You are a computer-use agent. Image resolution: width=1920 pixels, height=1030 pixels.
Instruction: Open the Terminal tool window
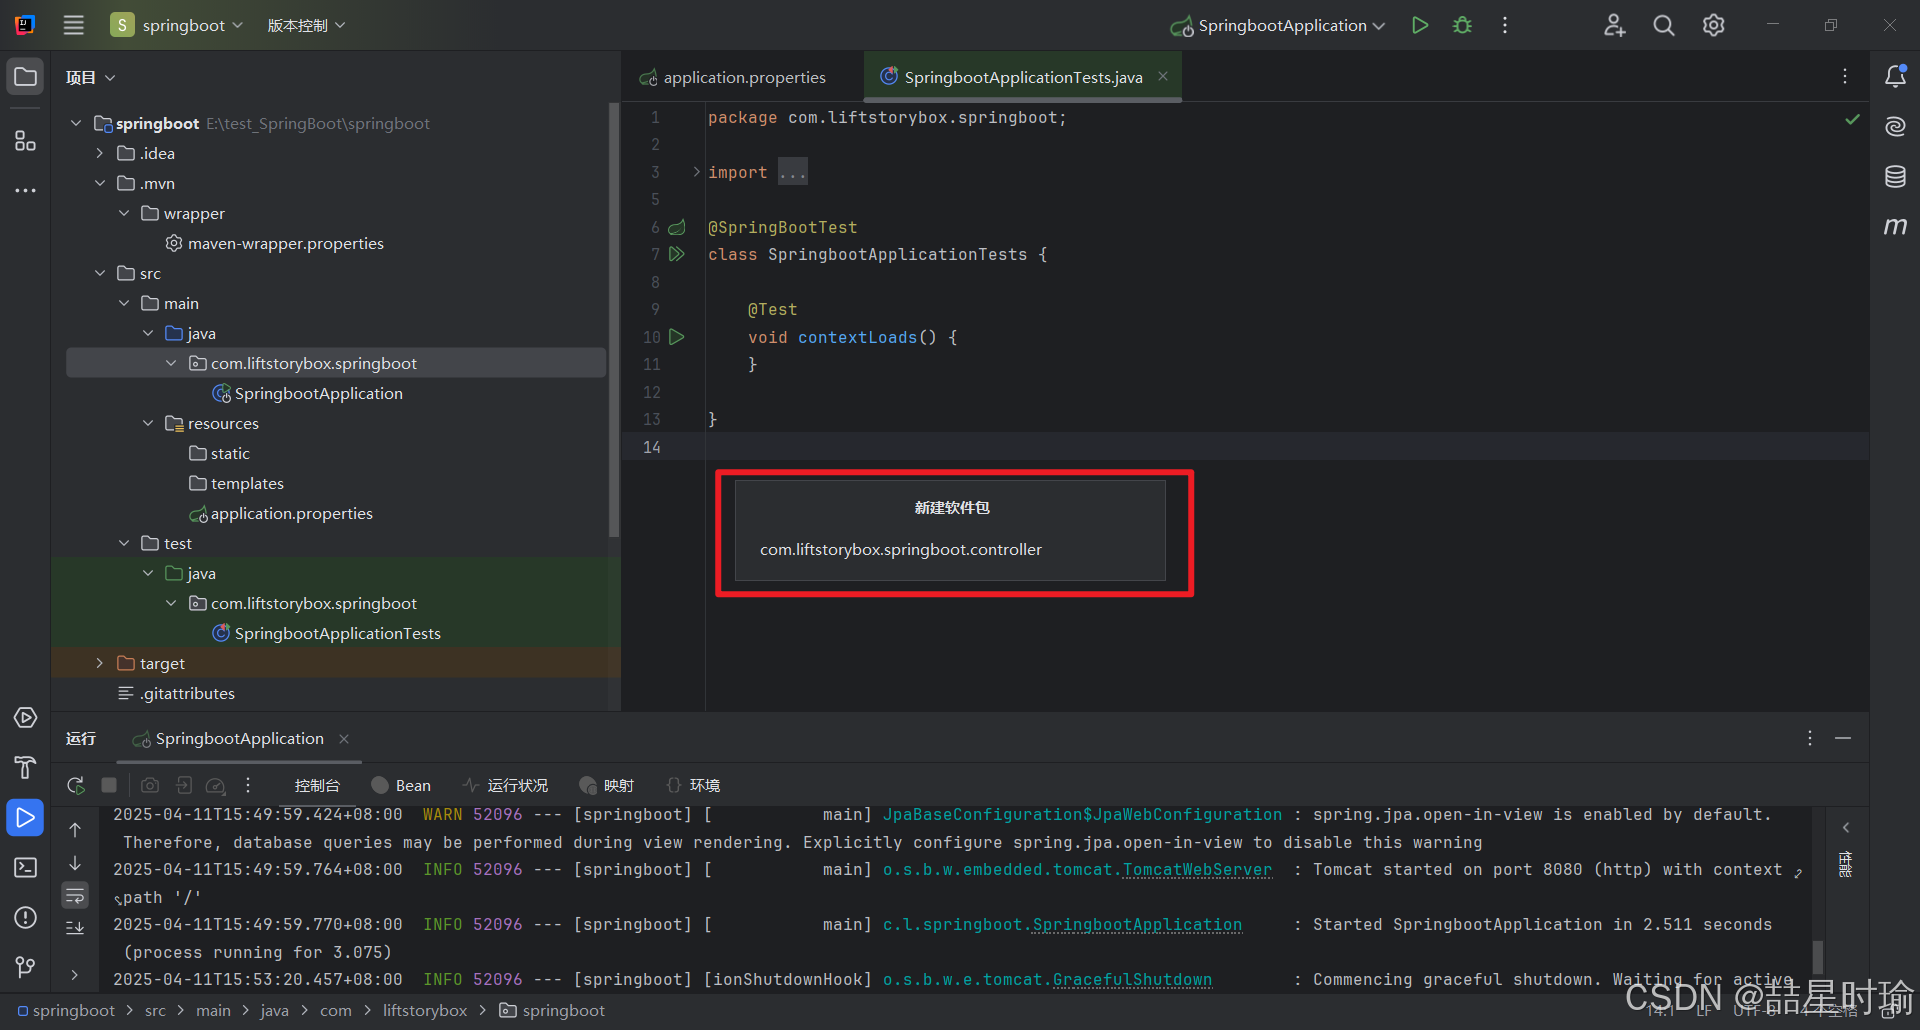[26, 867]
